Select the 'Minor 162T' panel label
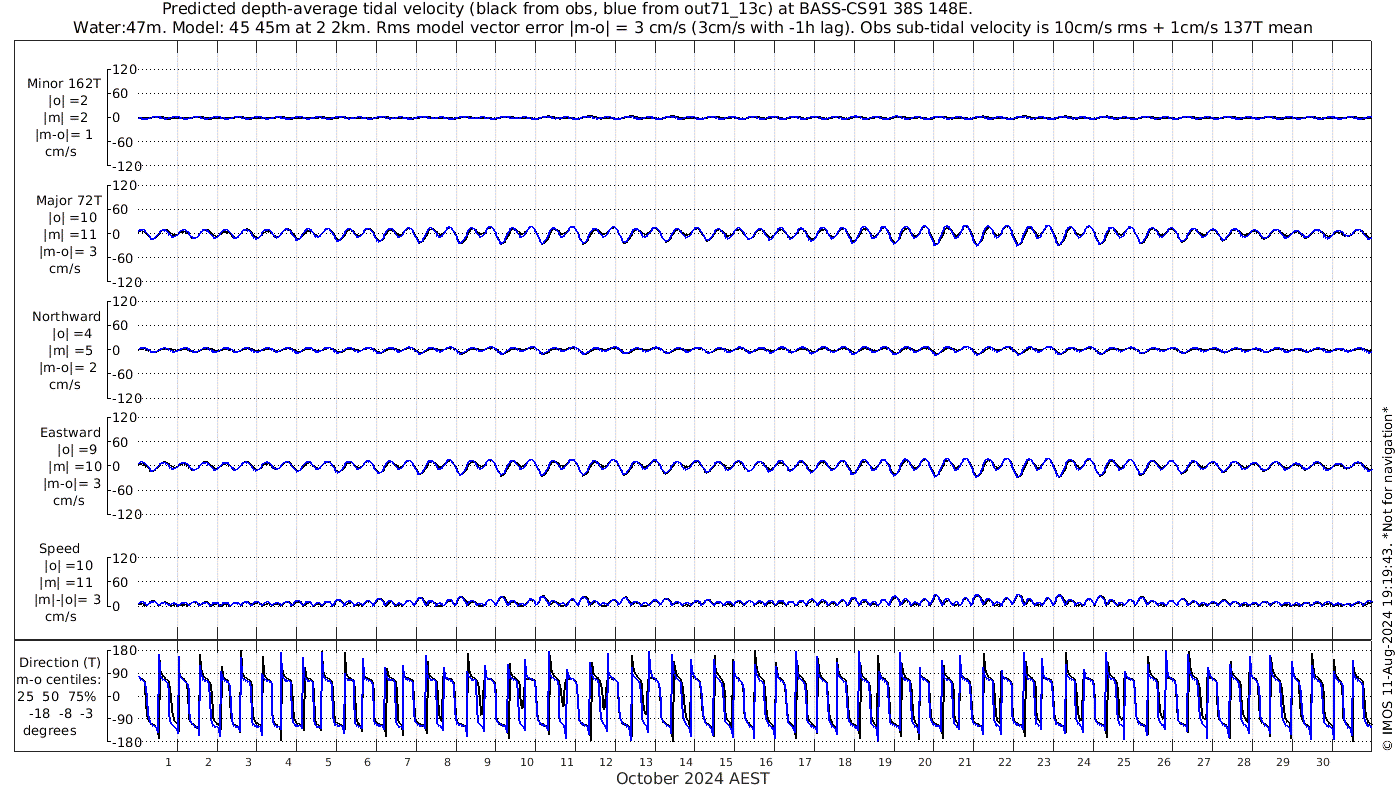Image resolution: width=1400 pixels, height=800 pixels. click(x=64, y=84)
